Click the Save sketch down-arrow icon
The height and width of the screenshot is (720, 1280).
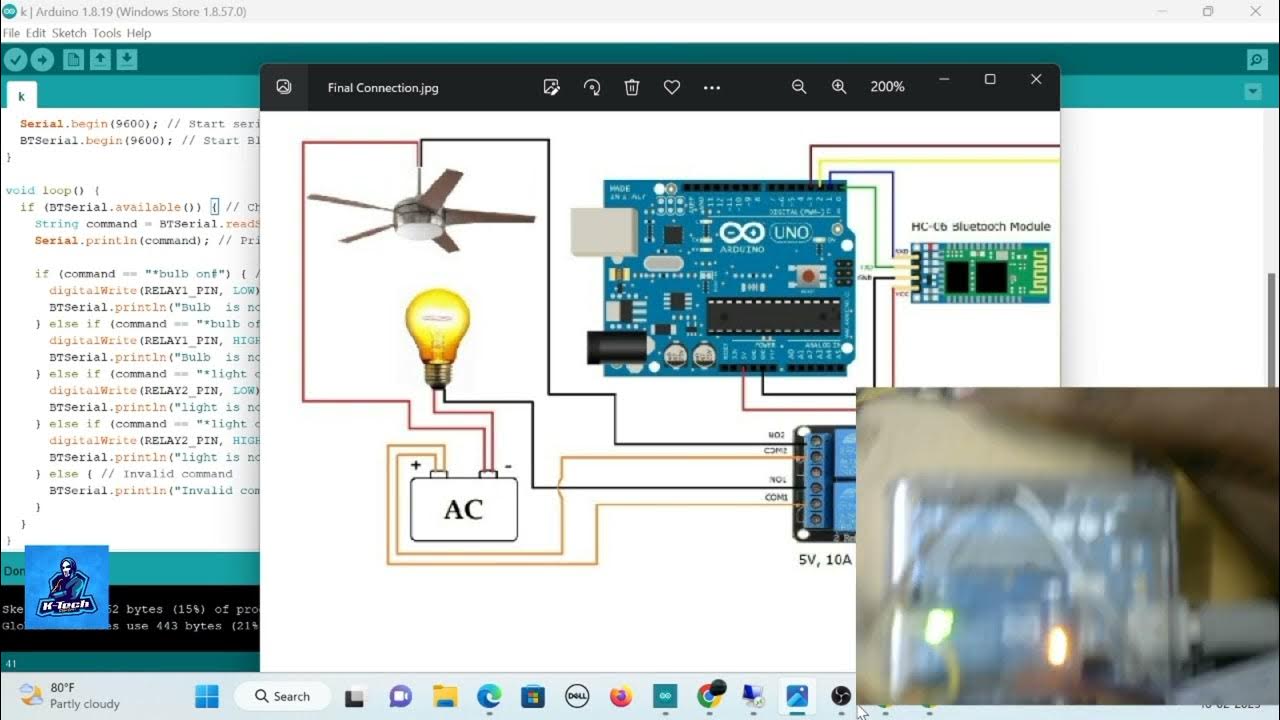(126, 60)
